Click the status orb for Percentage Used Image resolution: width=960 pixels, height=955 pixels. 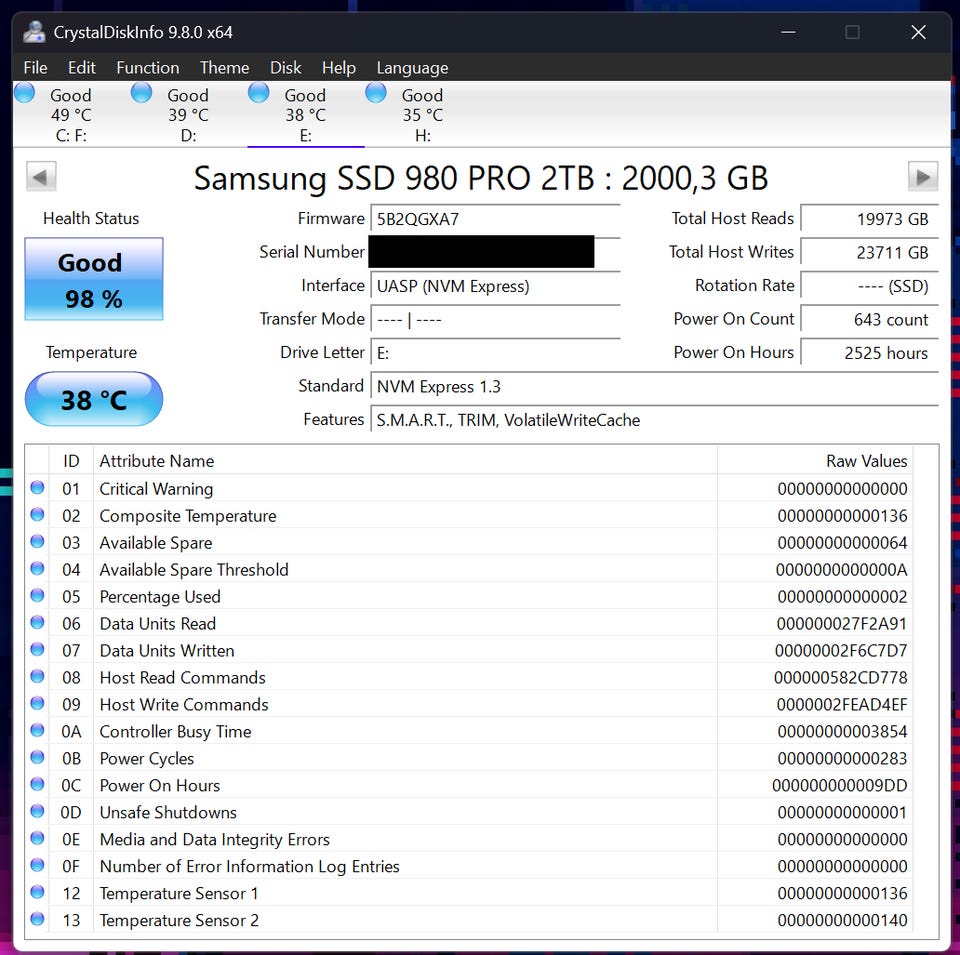[x=37, y=596]
